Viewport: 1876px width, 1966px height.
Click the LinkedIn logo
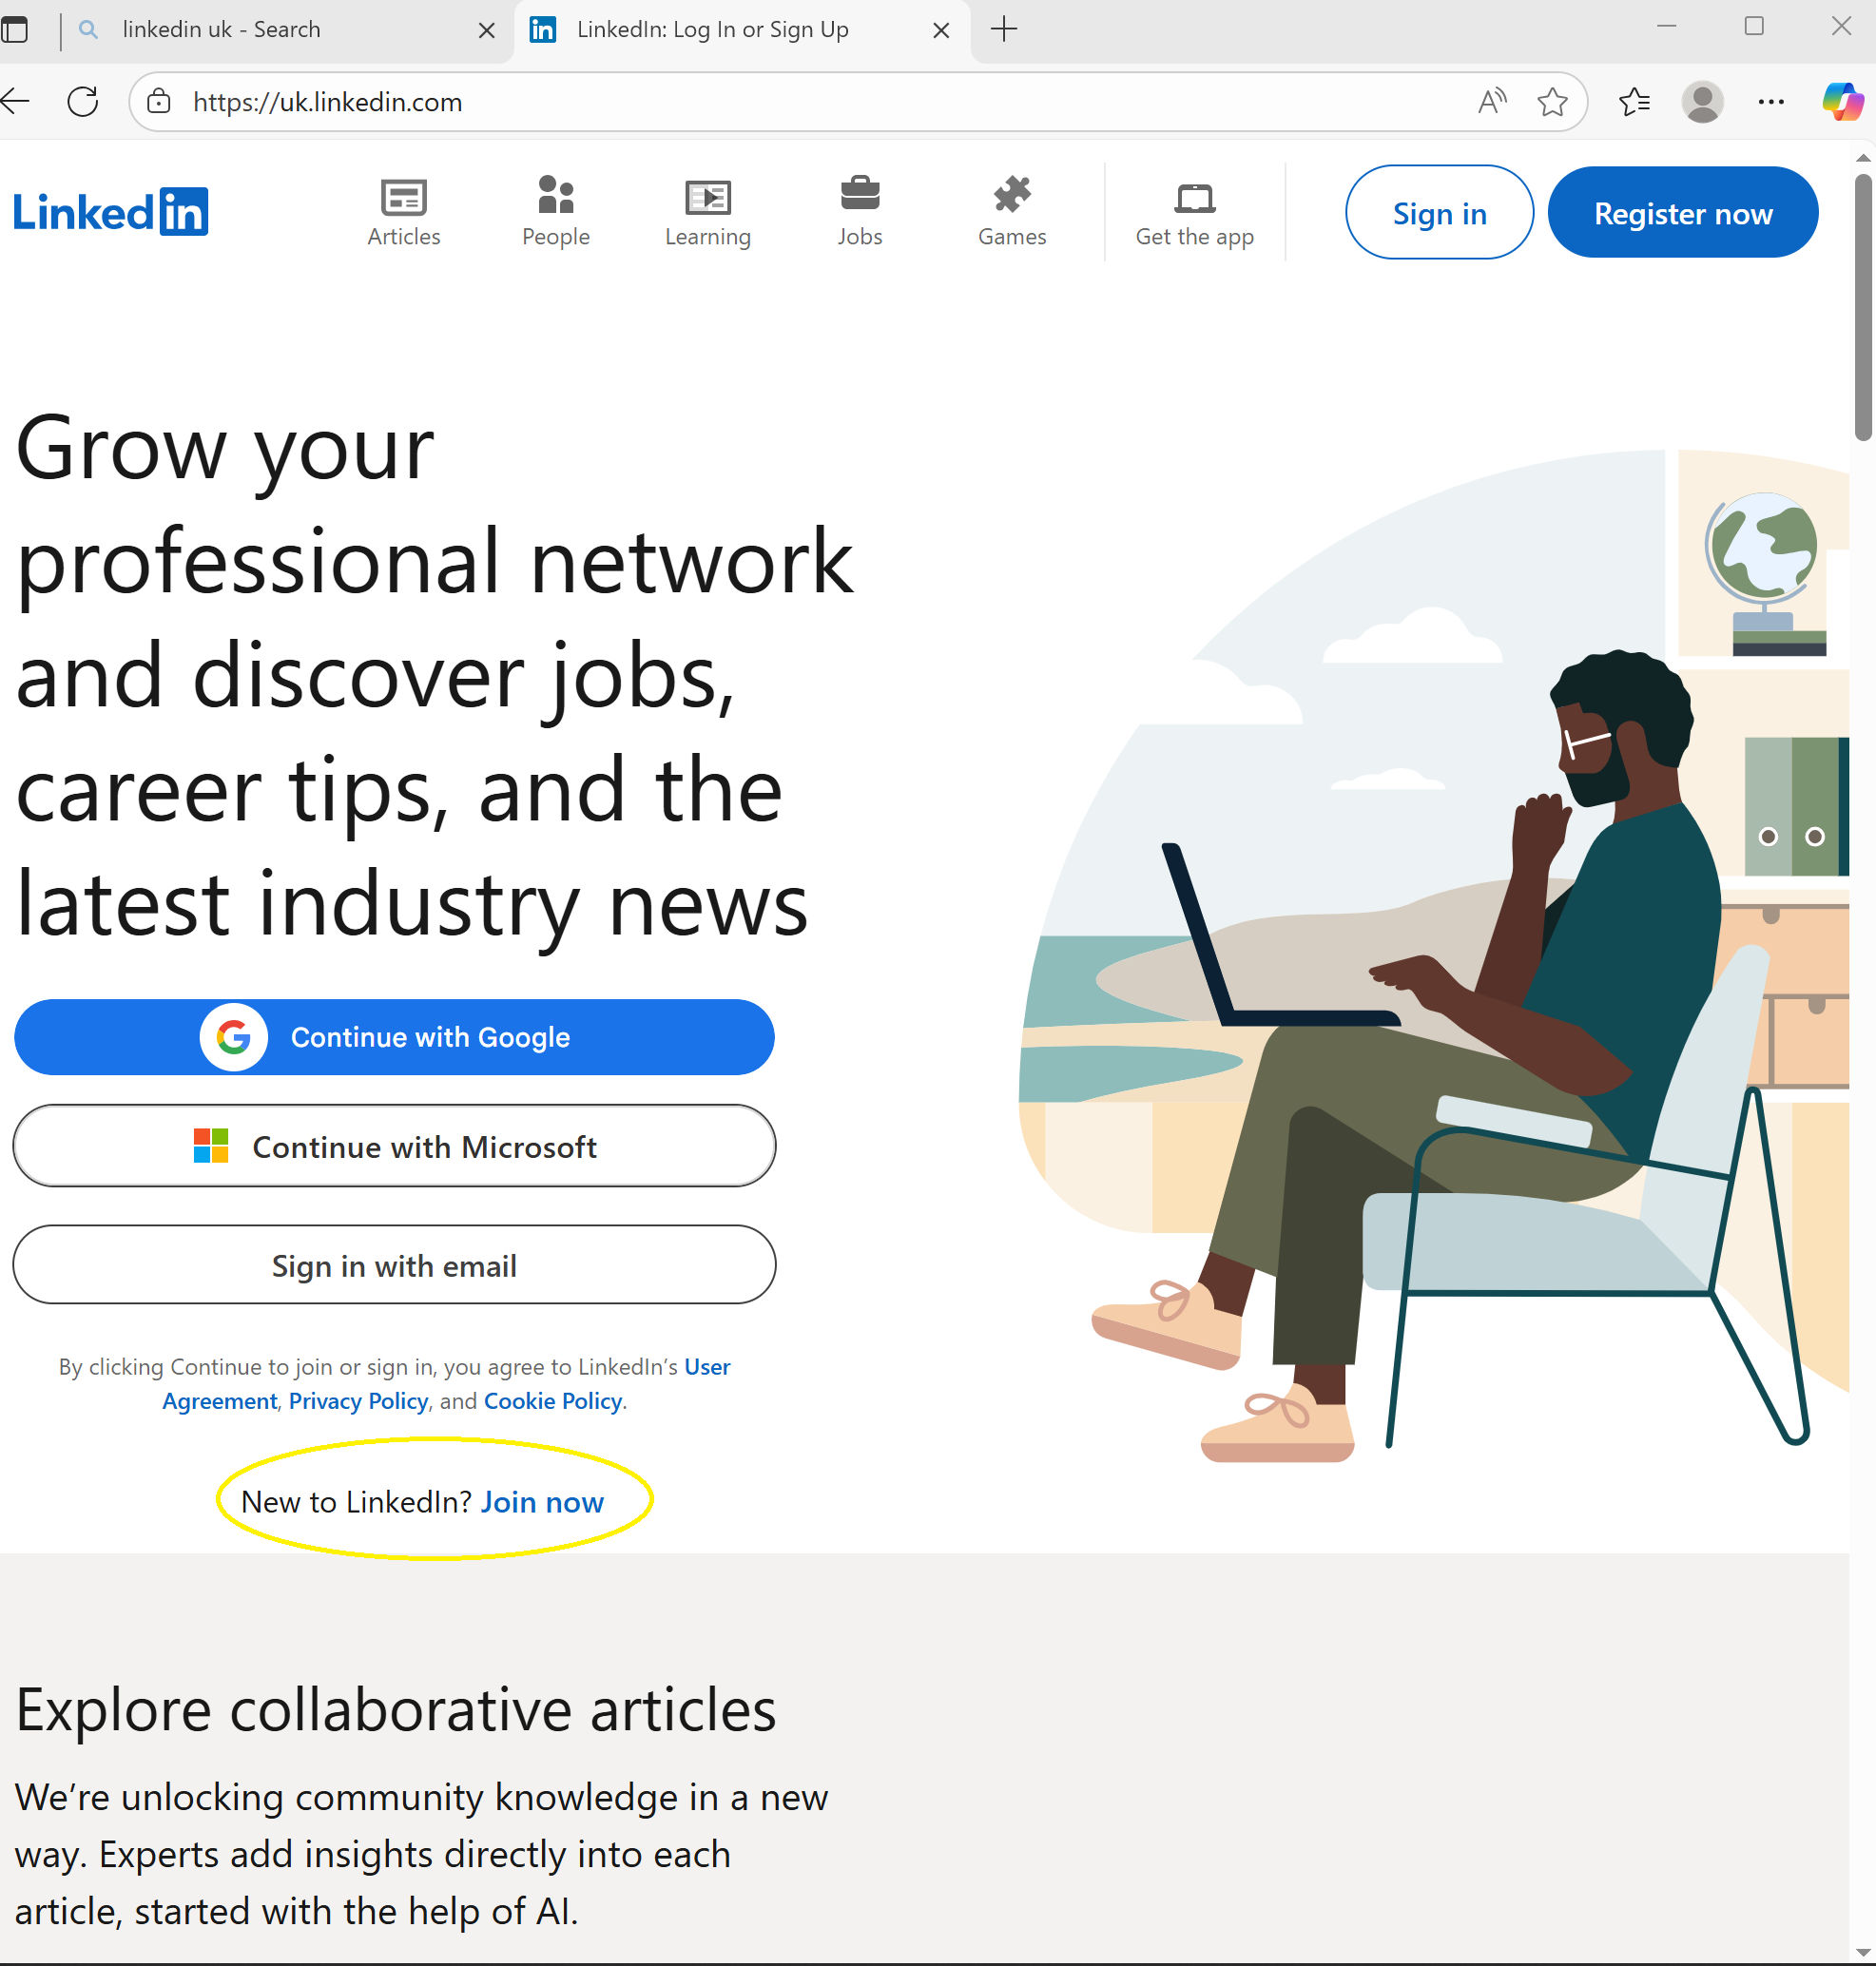110,212
